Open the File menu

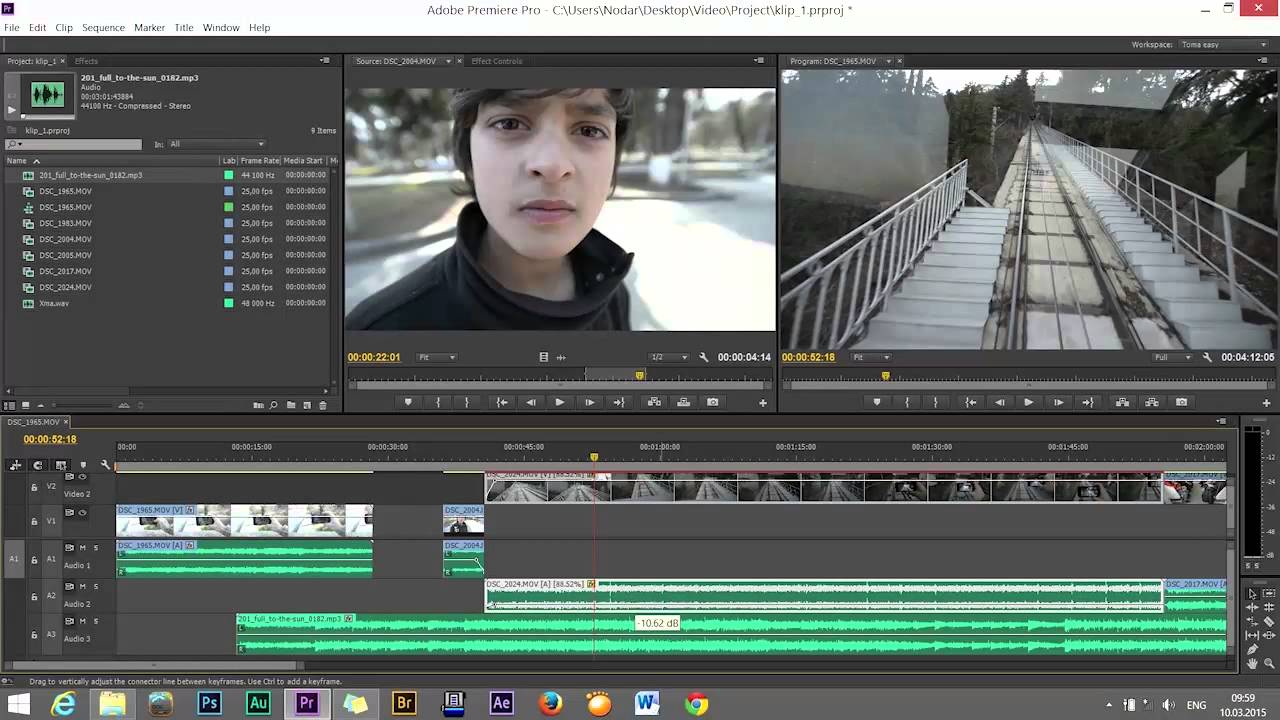[x=11, y=28]
